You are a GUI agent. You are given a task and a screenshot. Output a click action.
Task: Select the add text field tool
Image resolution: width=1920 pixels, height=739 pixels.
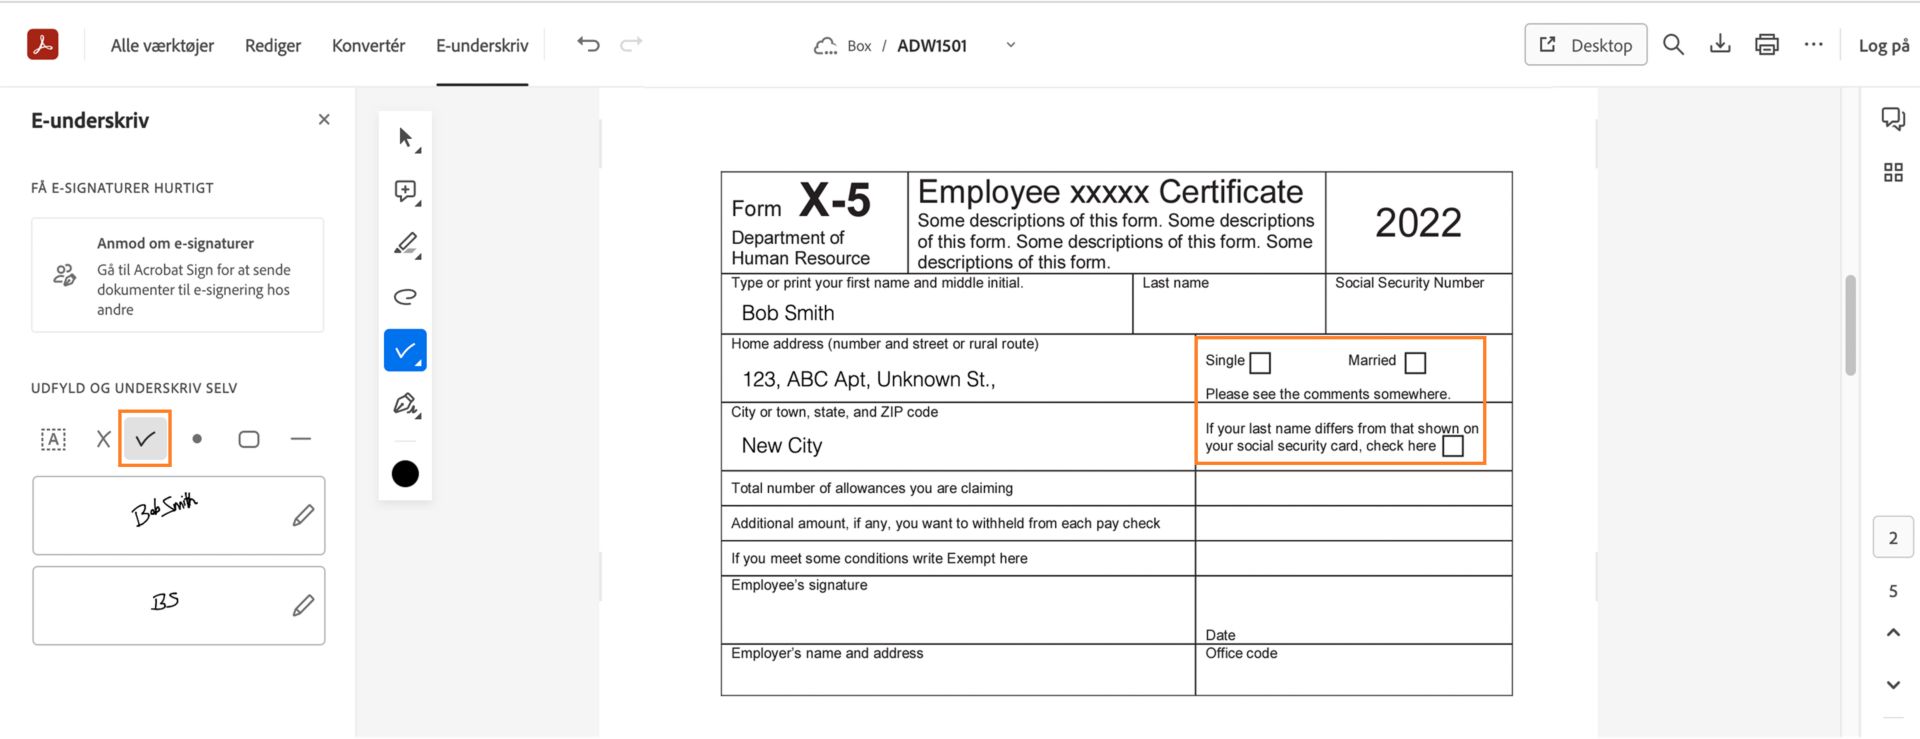coord(53,439)
